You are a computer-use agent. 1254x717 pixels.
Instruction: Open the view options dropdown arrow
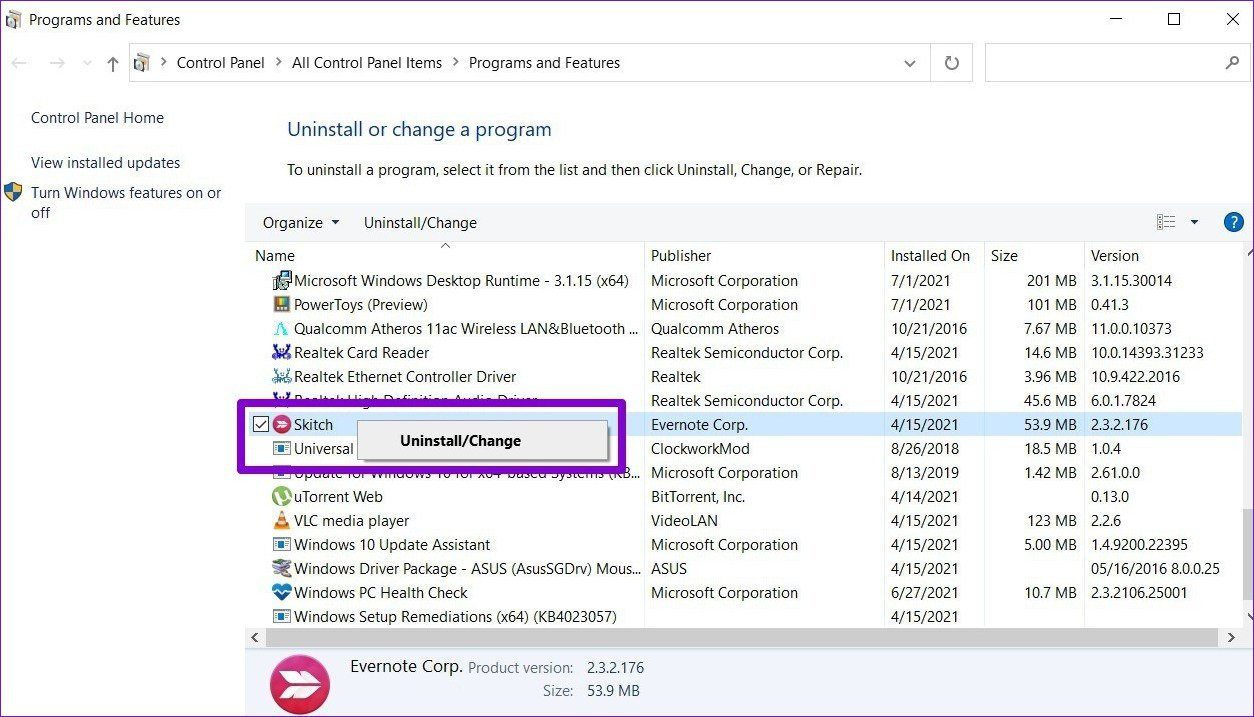click(1194, 223)
